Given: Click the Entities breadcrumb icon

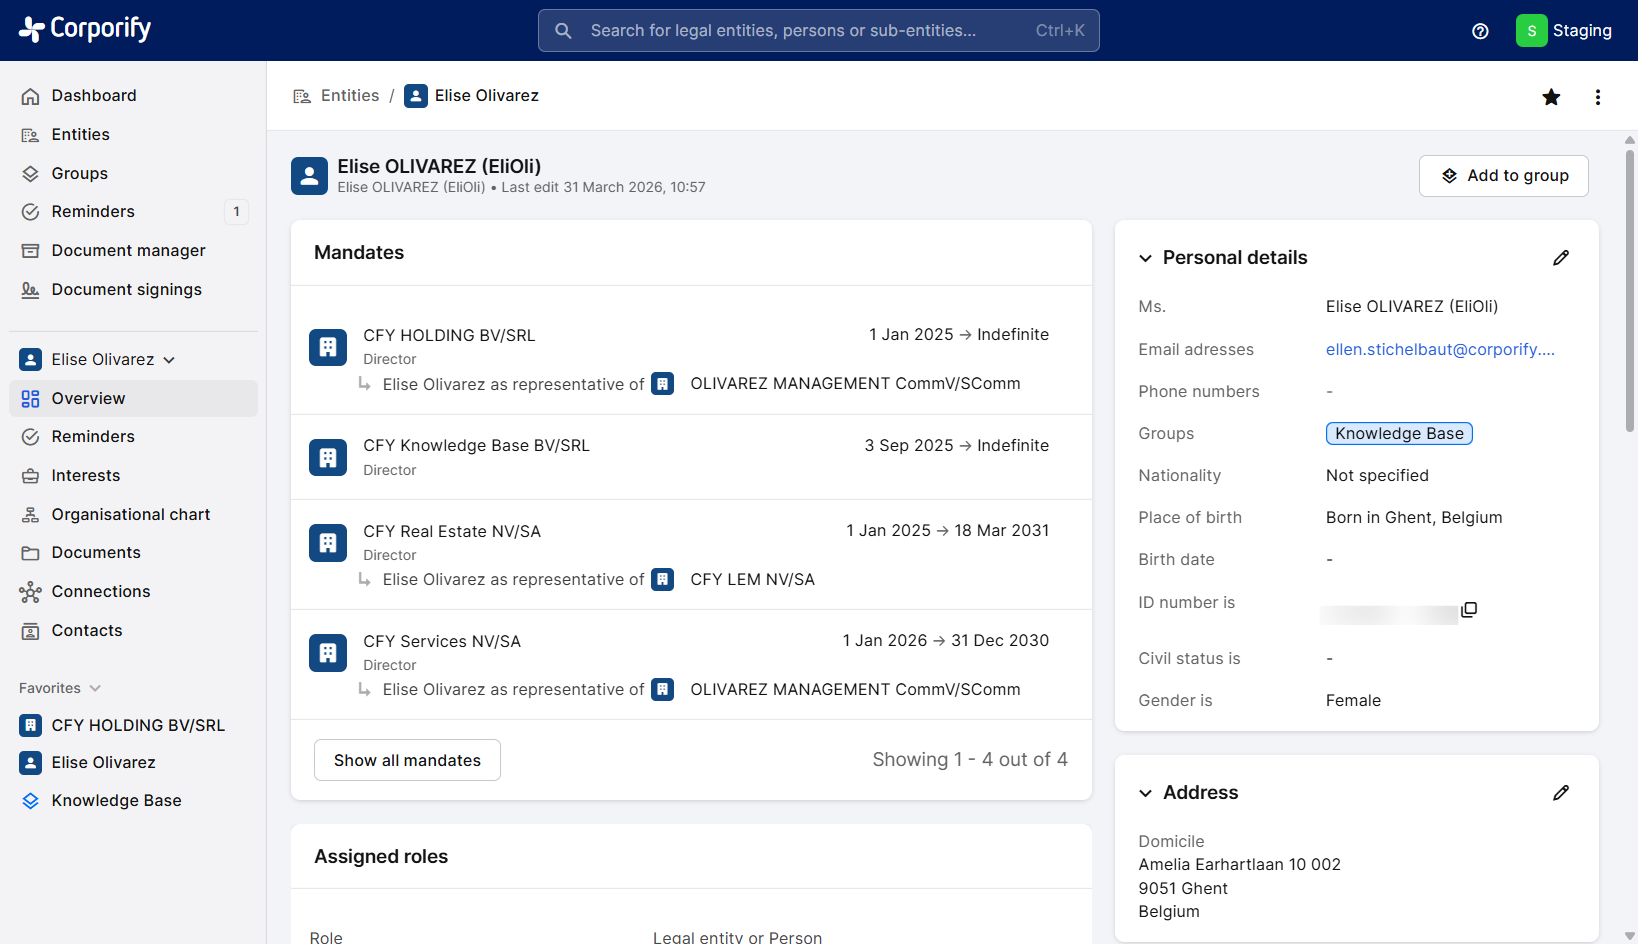Looking at the screenshot, I should (302, 96).
